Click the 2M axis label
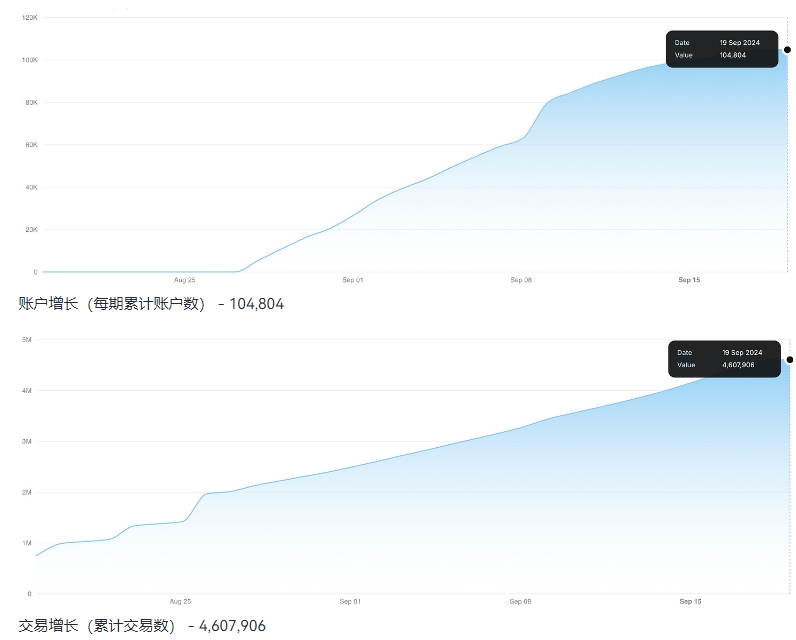 (26, 492)
